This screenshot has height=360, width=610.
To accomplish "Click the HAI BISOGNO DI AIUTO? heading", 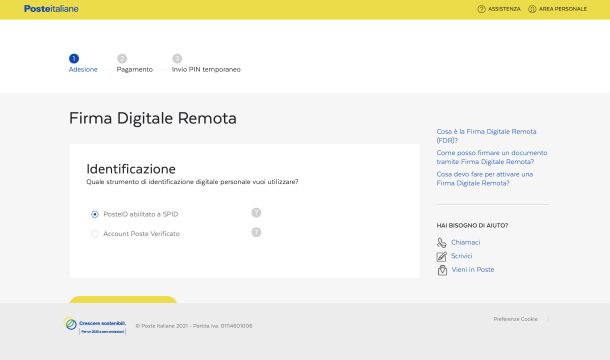I will [472, 225].
